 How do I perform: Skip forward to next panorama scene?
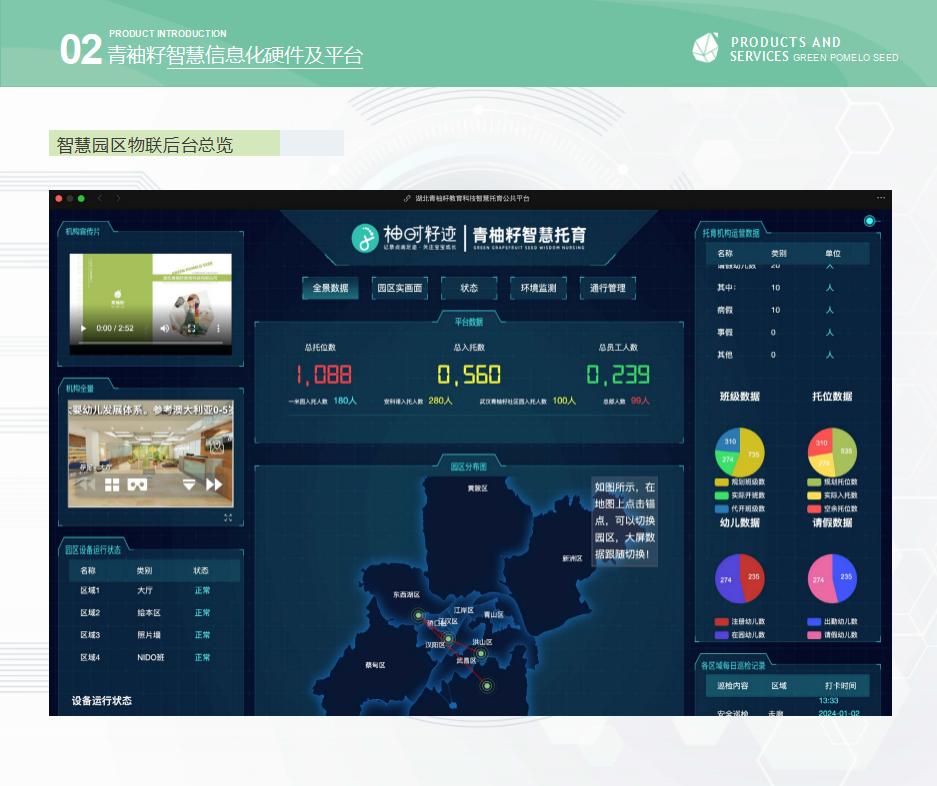(x=214, y=485)
